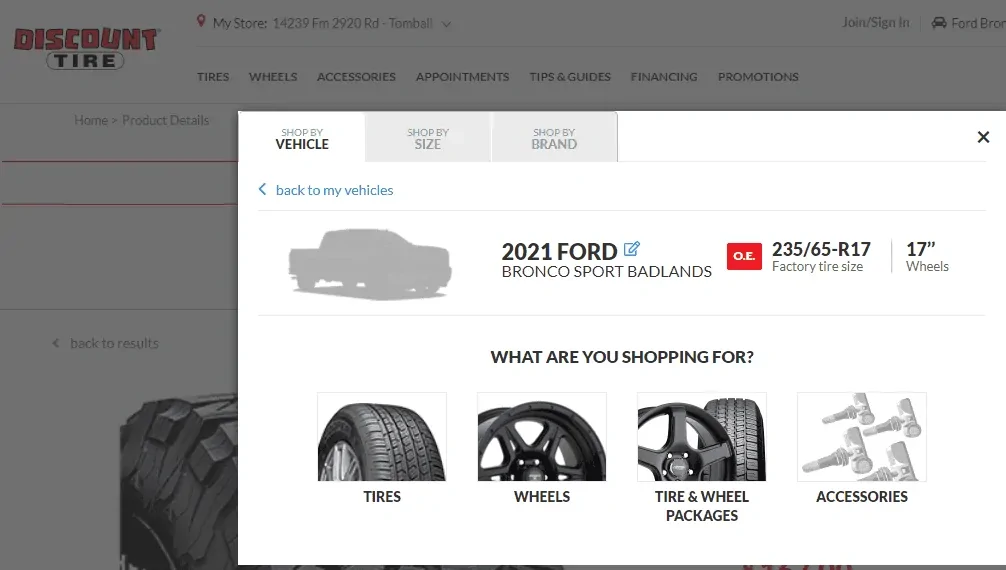
Task: Open the TIPS & GUIDES menu
Action: [570, 76]
